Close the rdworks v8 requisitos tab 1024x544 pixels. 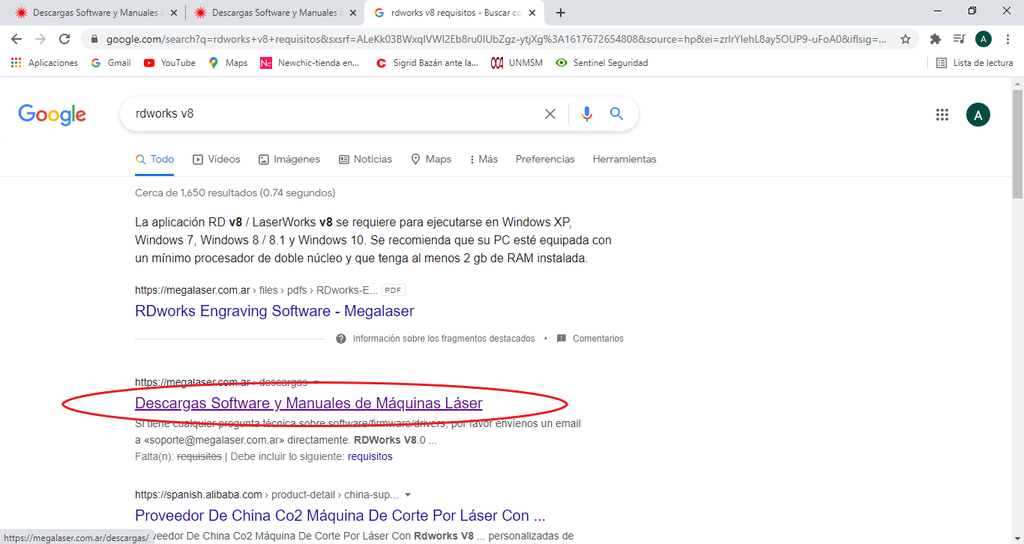pos(532,12)
